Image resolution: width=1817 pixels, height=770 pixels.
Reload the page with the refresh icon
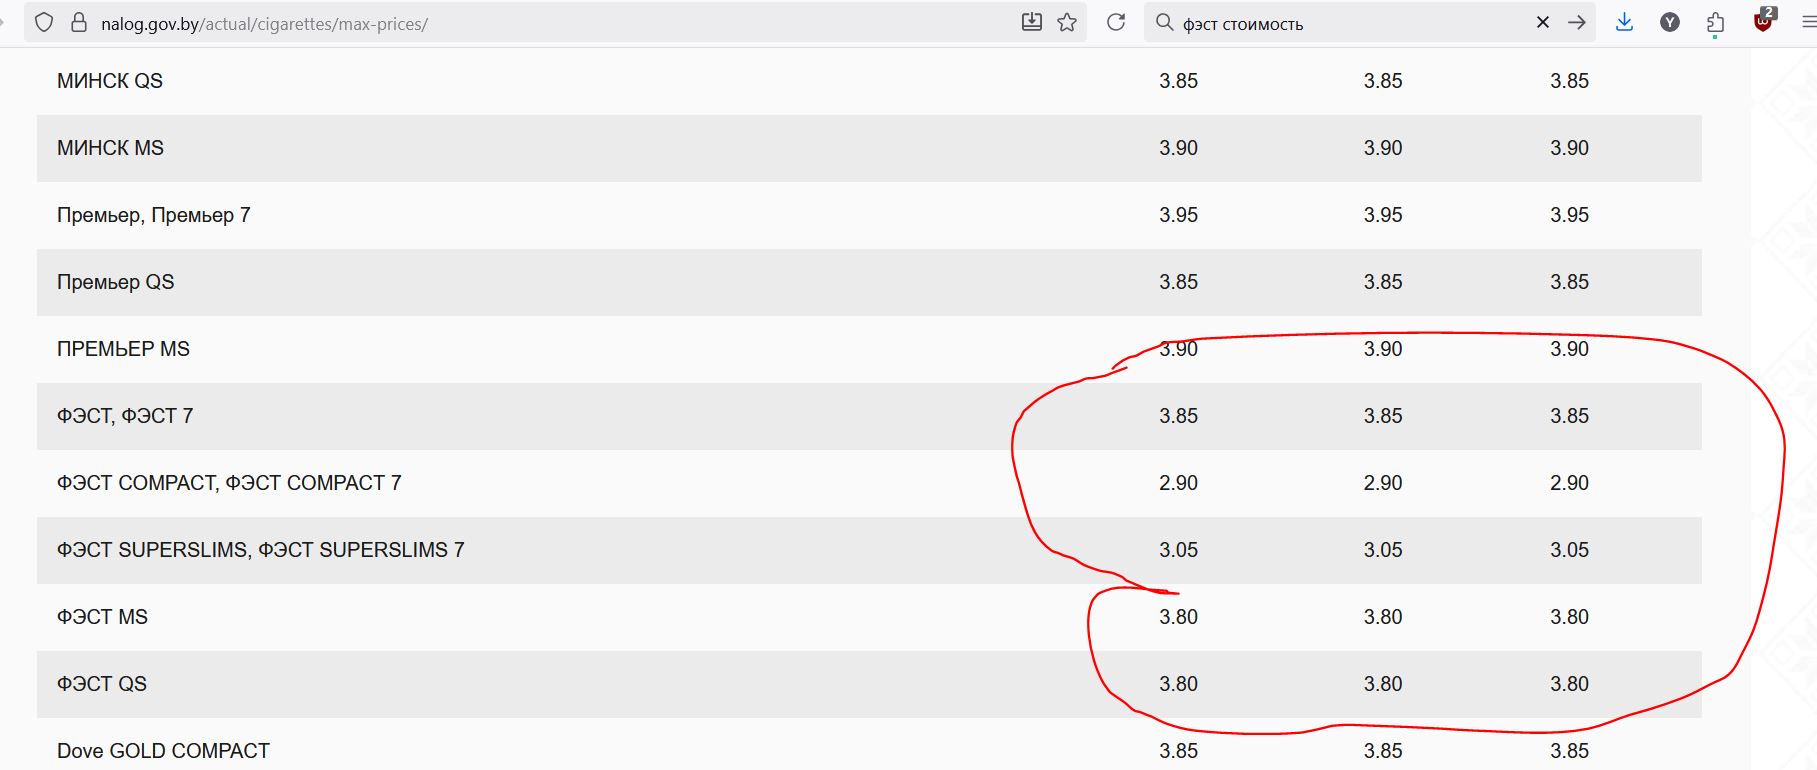pyautogui.click(x=1116, y=22)
